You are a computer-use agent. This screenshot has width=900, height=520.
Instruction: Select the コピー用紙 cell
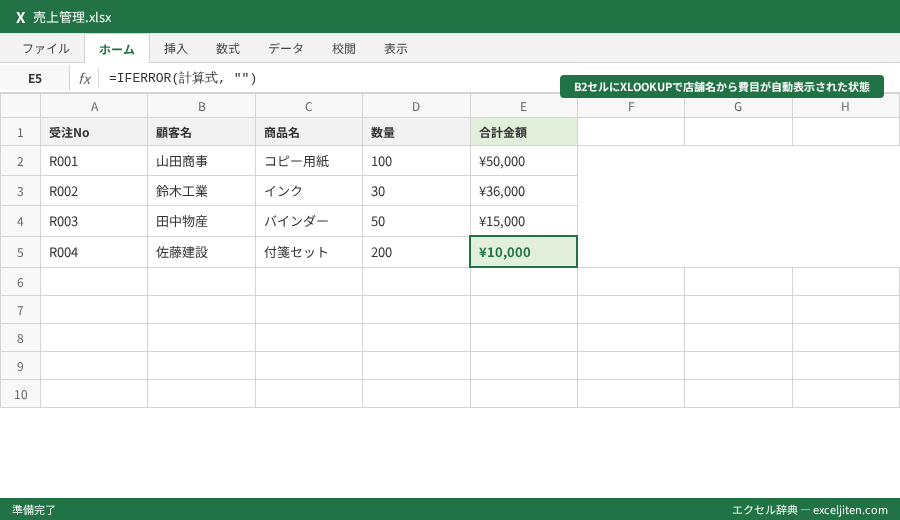point(309,161)
